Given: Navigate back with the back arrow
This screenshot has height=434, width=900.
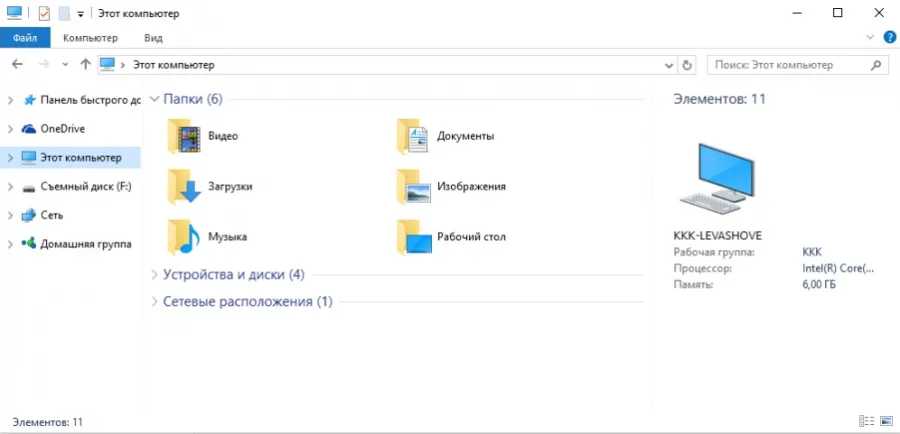Looking at the screenshot, I should tap(18, 64).
